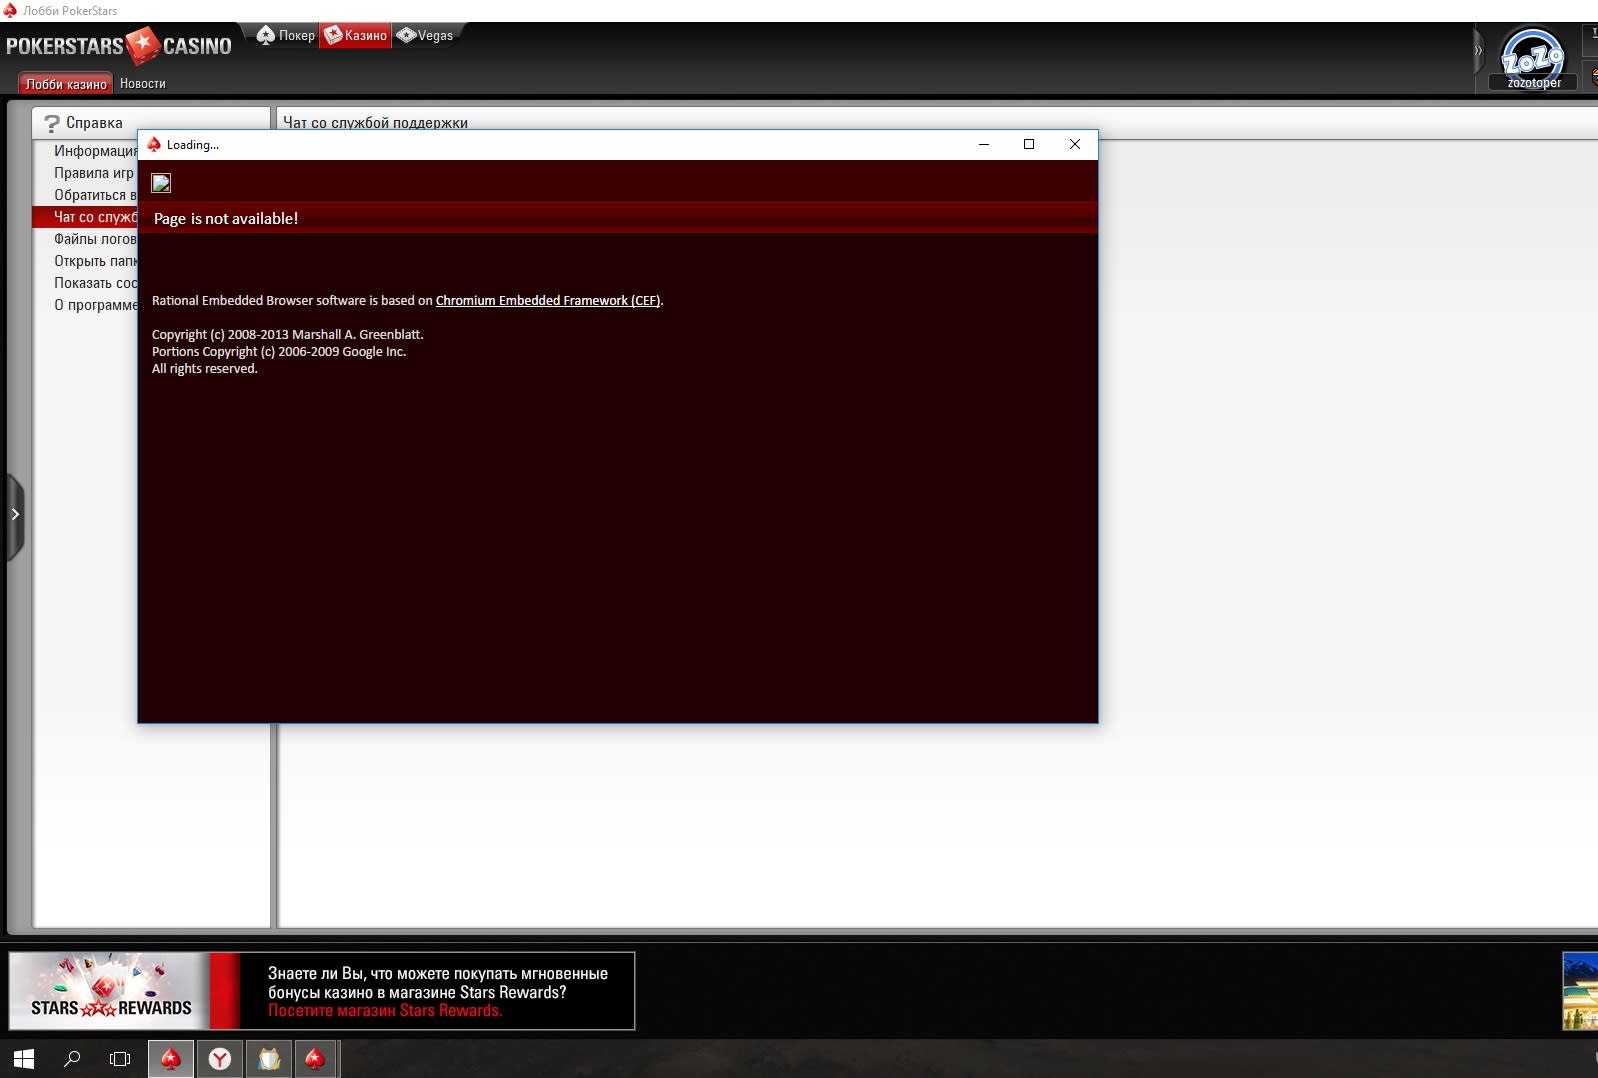Viewport: 1598px width, 1078px height.
Task: Click the All rights reserved text
Action: [205, 369]
